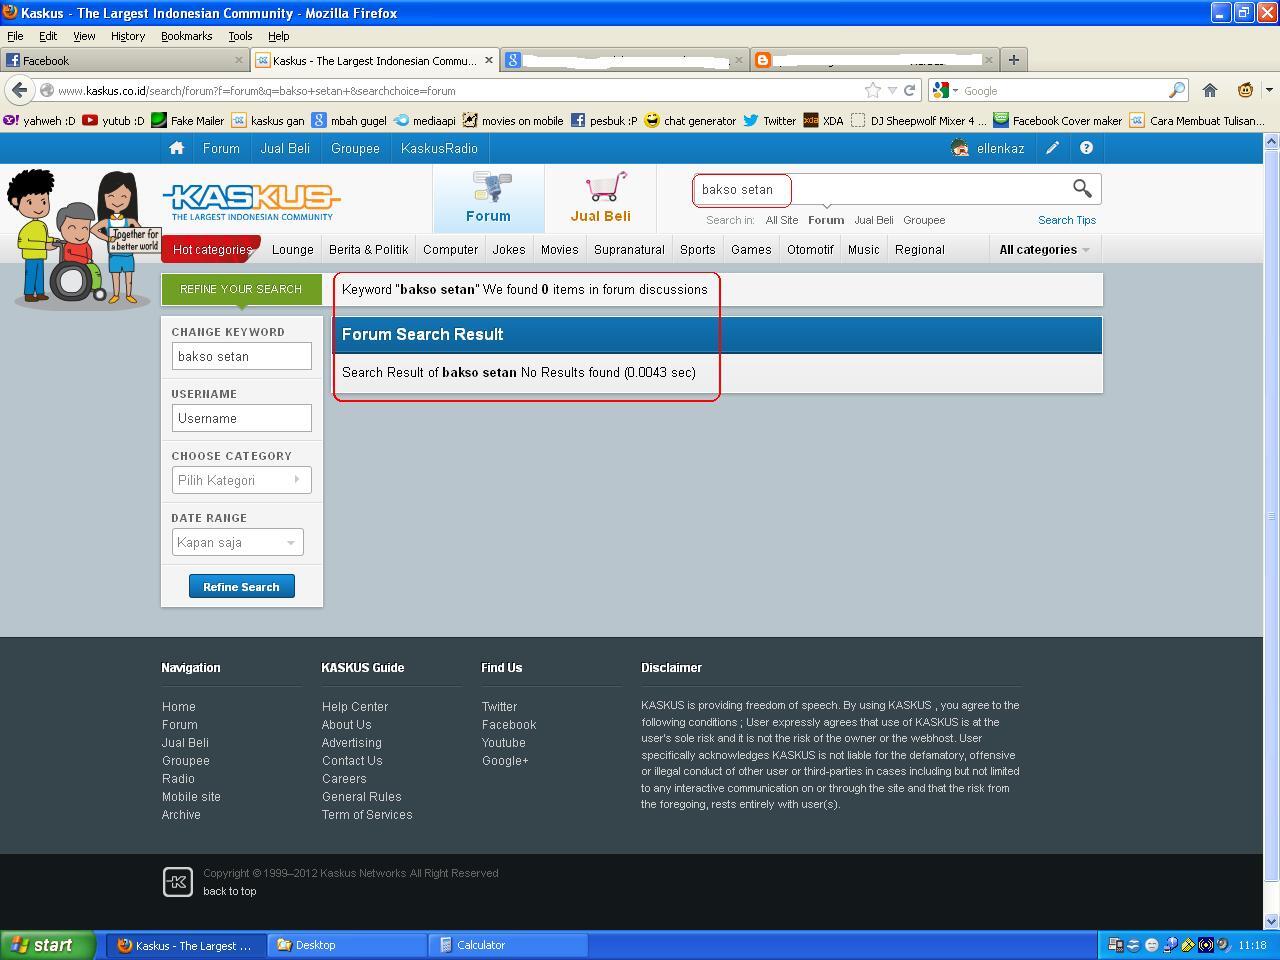
Task: Open the View menu
Action: [x=84, y=36]
